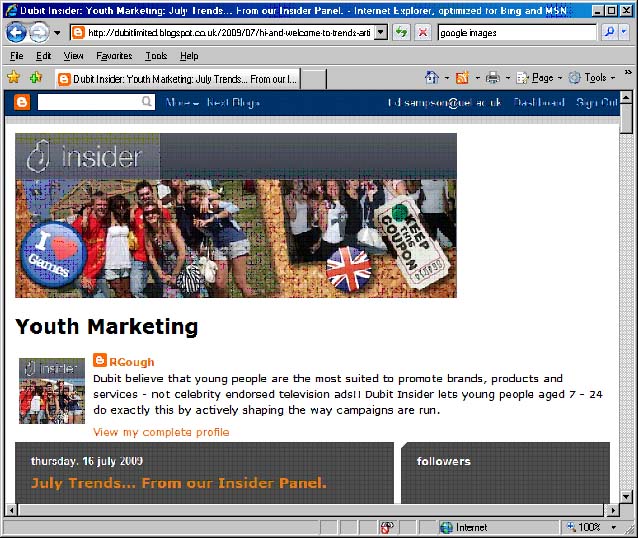Click the Blogger navbar search field
Screen dimensions: 638x538
[88, 102]
